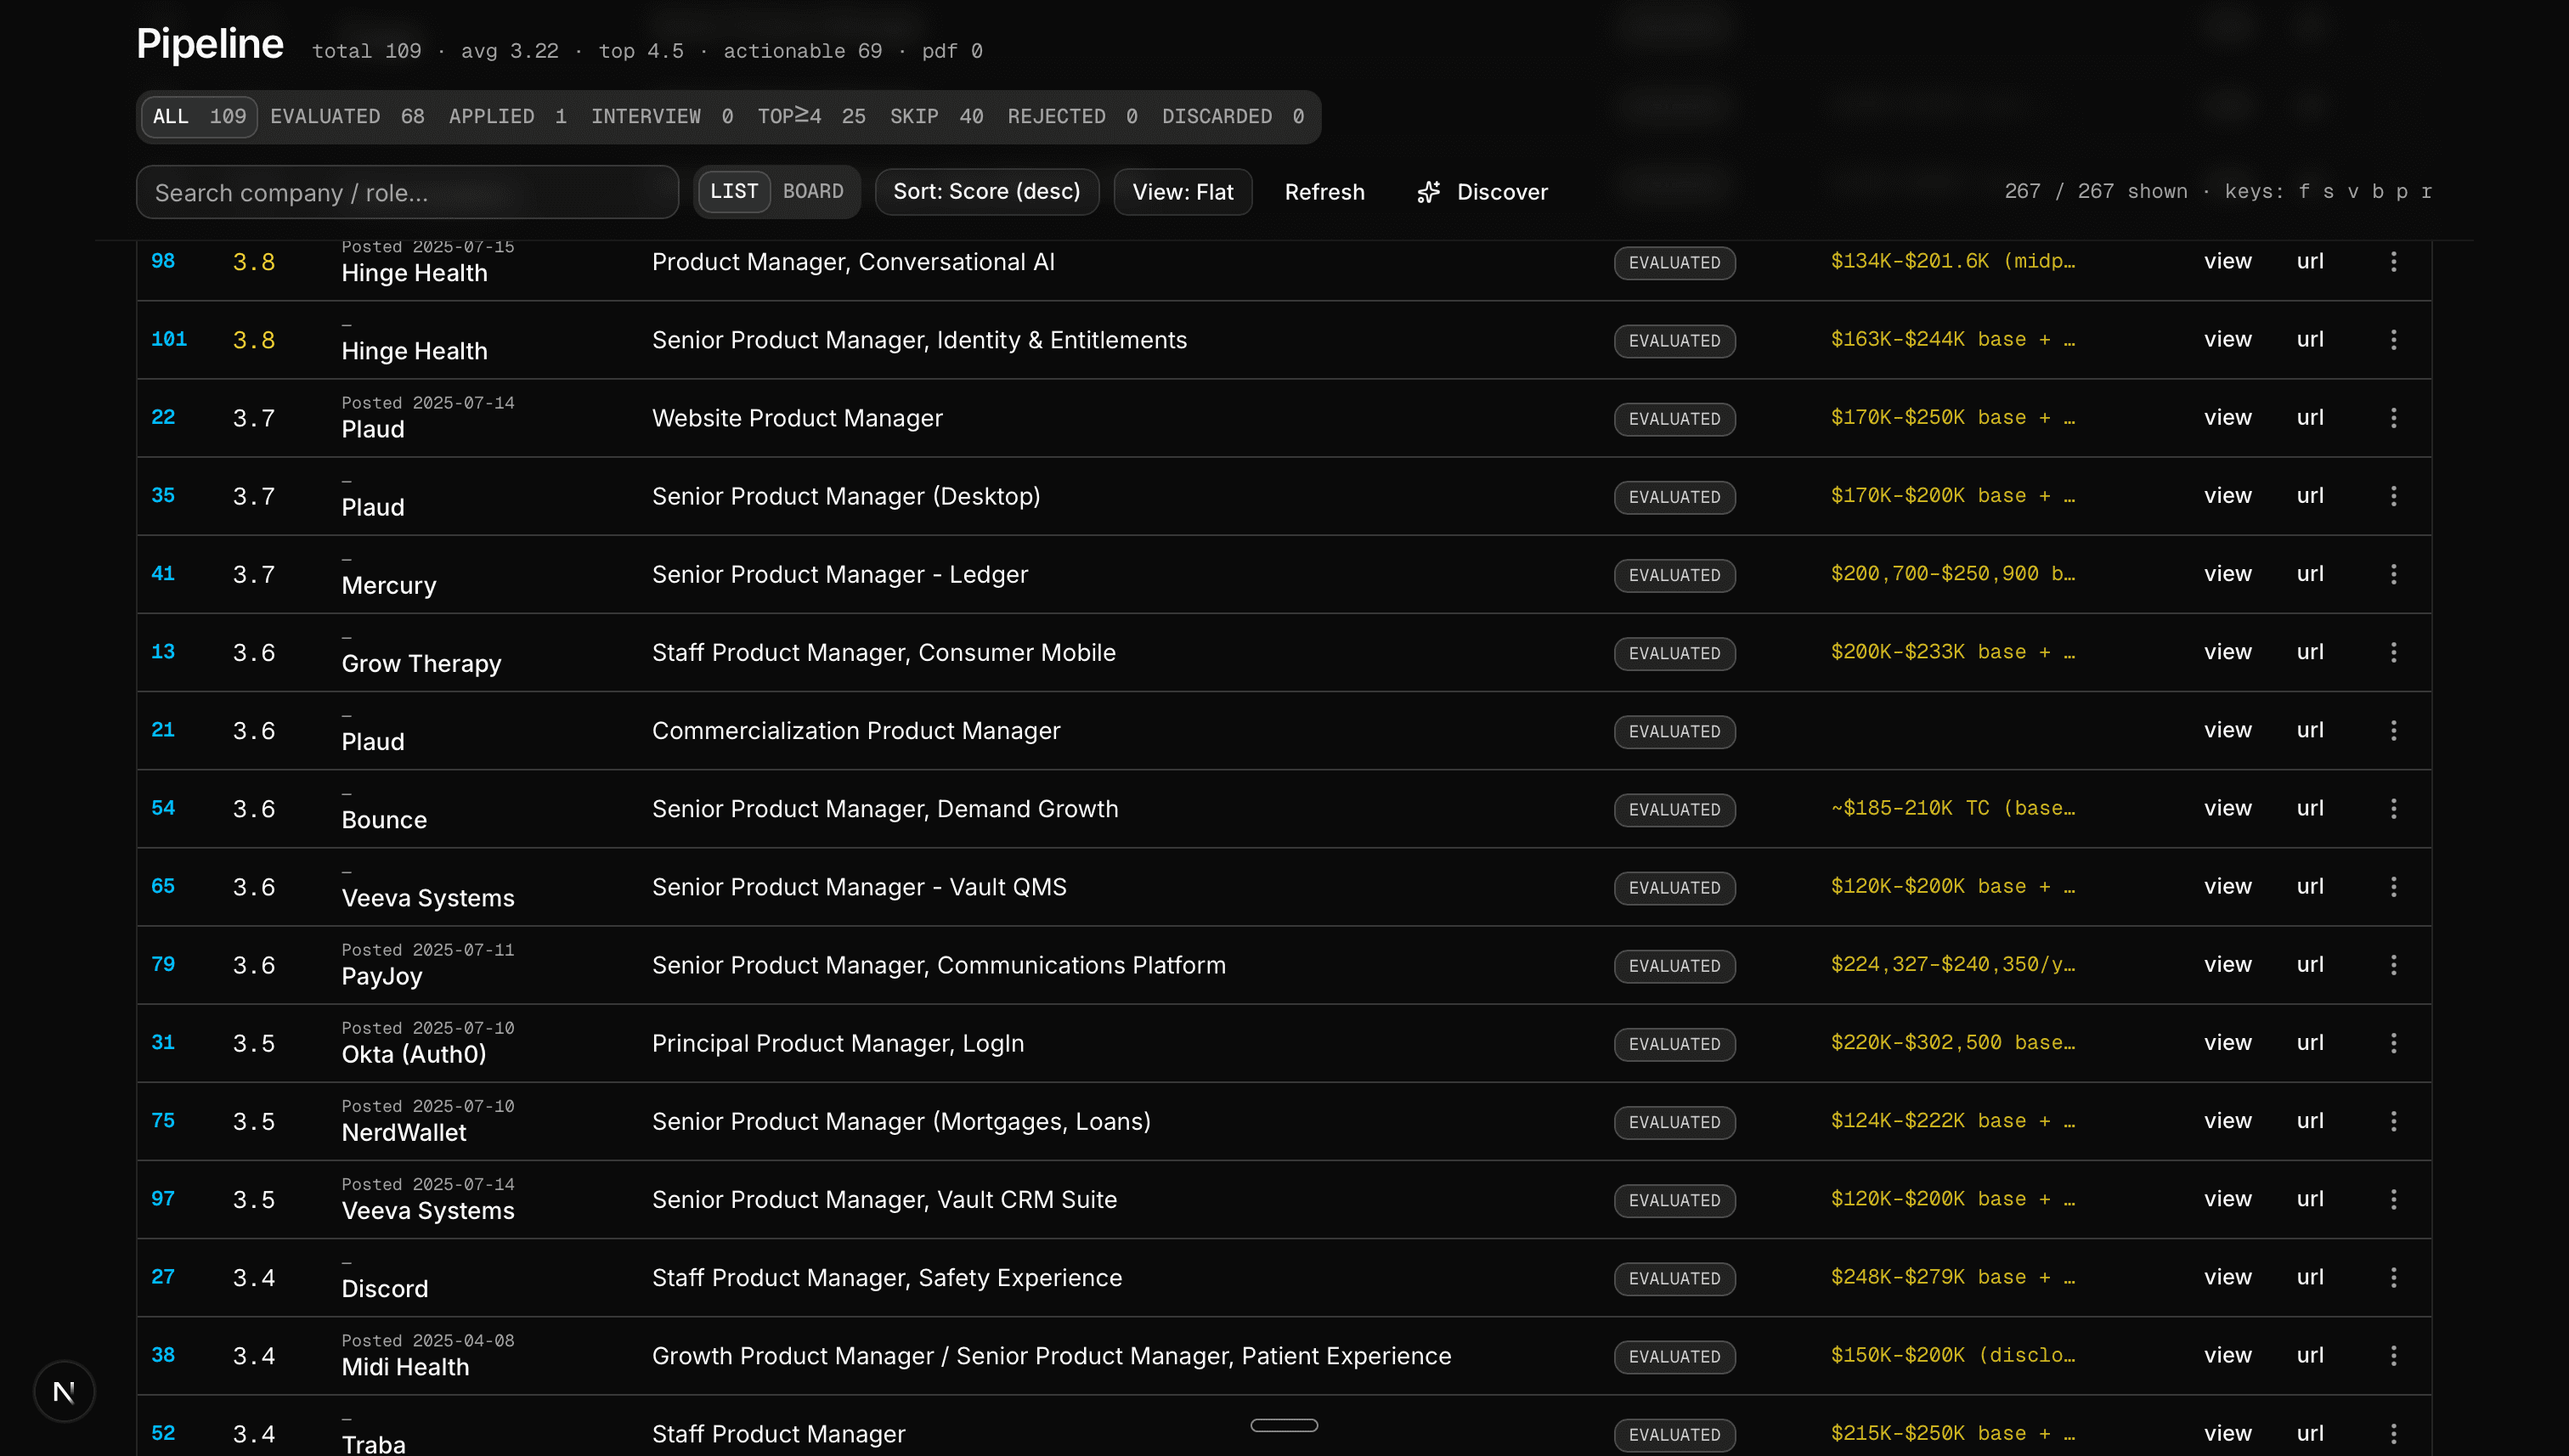Open url link for Discord Safety Experience
Screen dimensions: 2569x1456
coord(2309,1276)
